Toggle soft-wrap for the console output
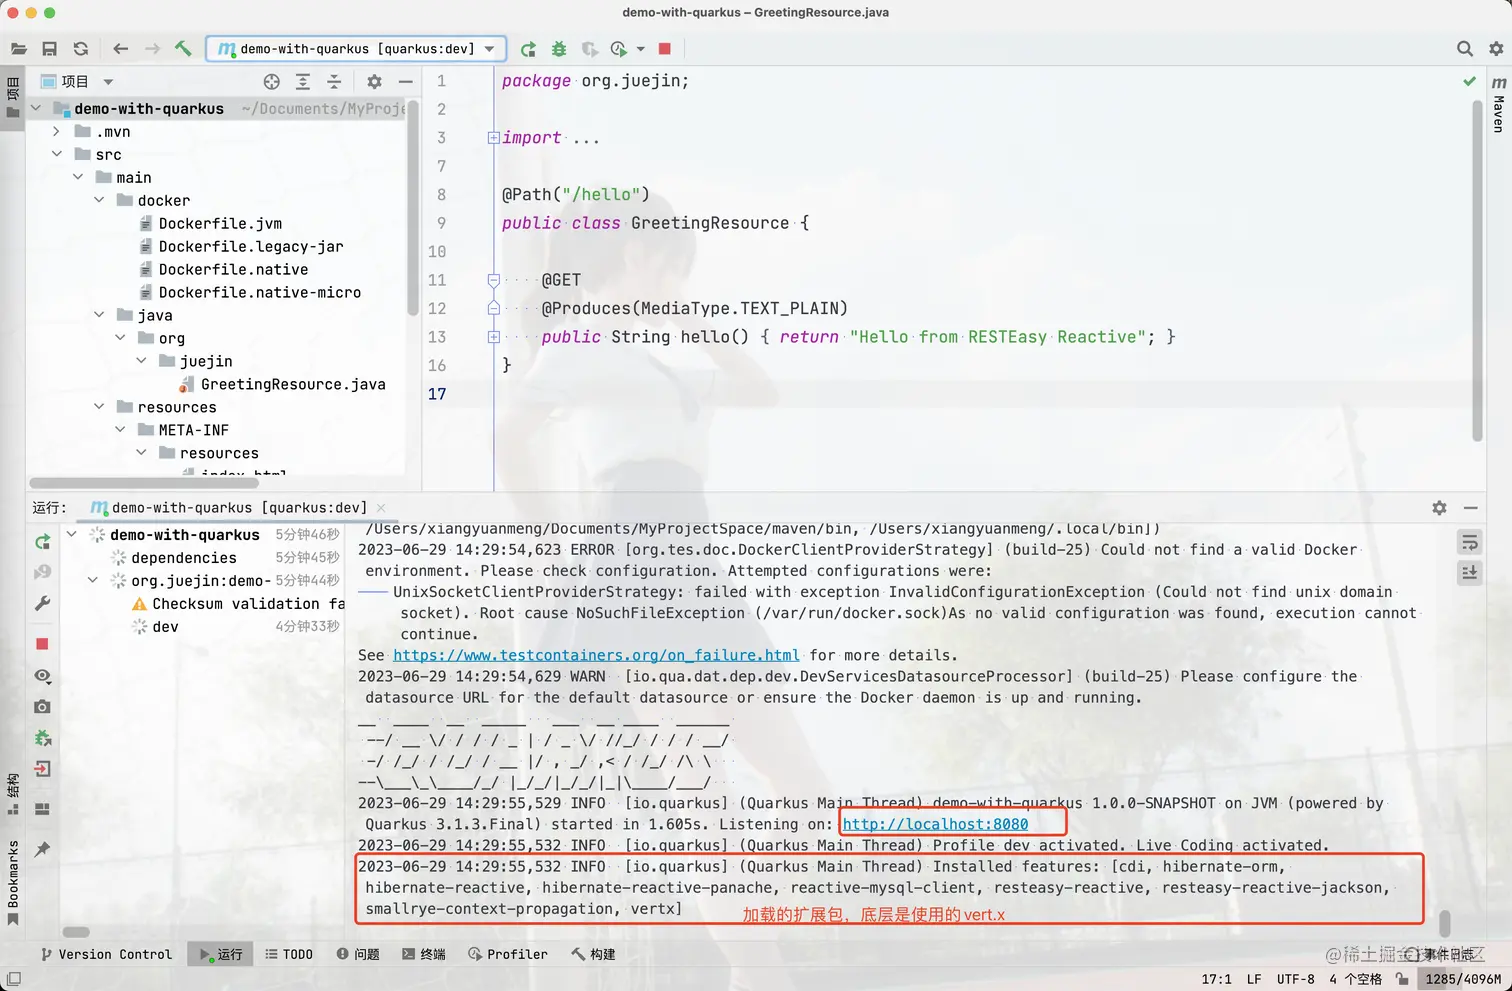Viewport: 1512px width, 991px height. pyautogui.click(x=1470, y=542)
